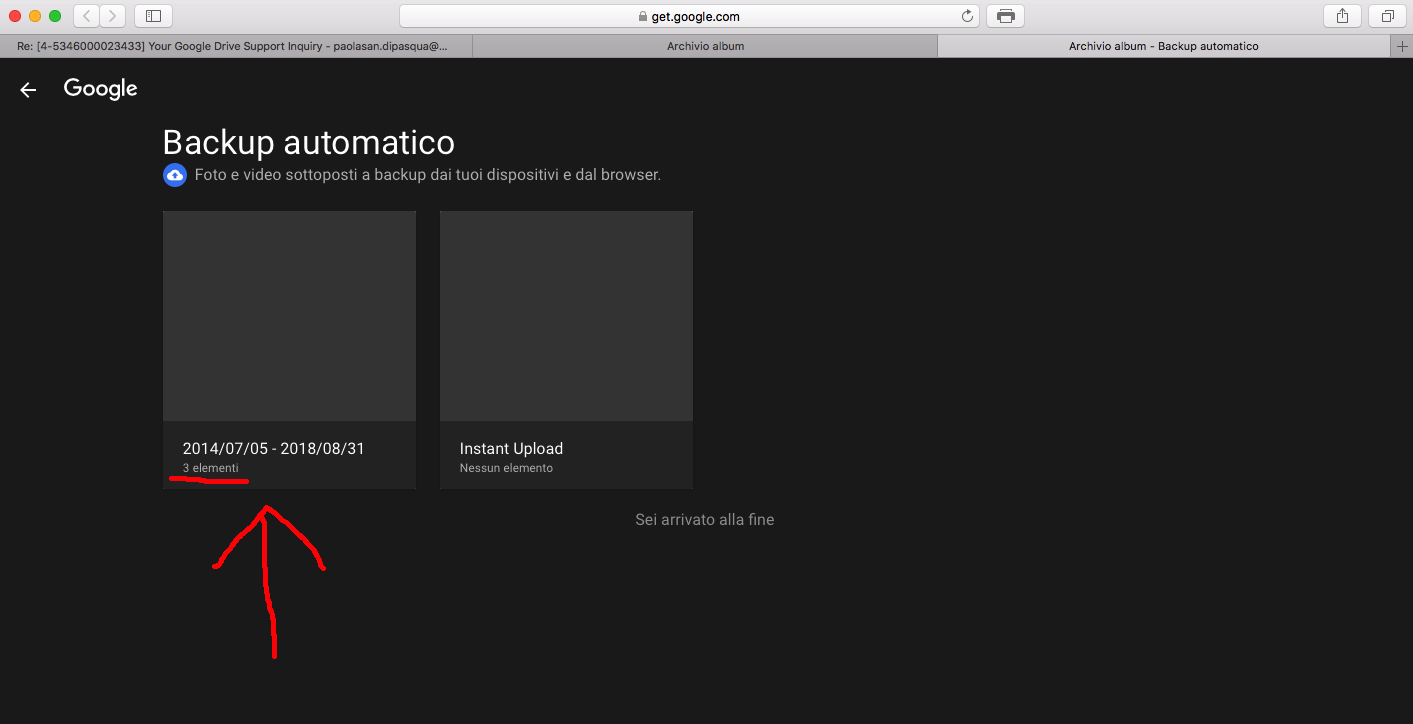Click the 2014/07/05 - 2018/08/31 album title

[273, 449]
